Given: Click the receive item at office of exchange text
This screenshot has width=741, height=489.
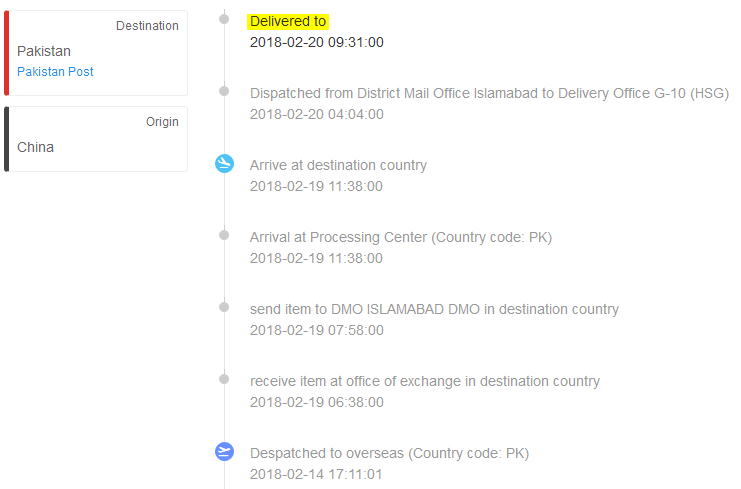Looking at the screenshot, I should (x=425, y=381).
